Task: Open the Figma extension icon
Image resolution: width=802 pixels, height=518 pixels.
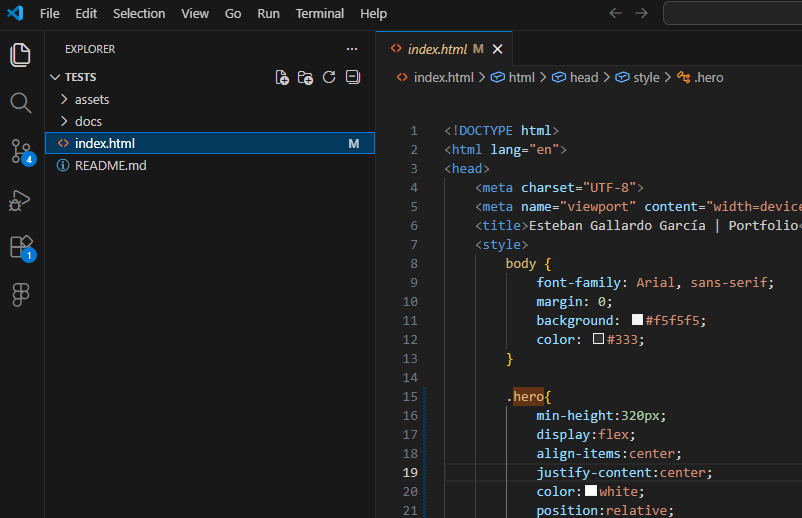Action: click(x=21, y=295)
